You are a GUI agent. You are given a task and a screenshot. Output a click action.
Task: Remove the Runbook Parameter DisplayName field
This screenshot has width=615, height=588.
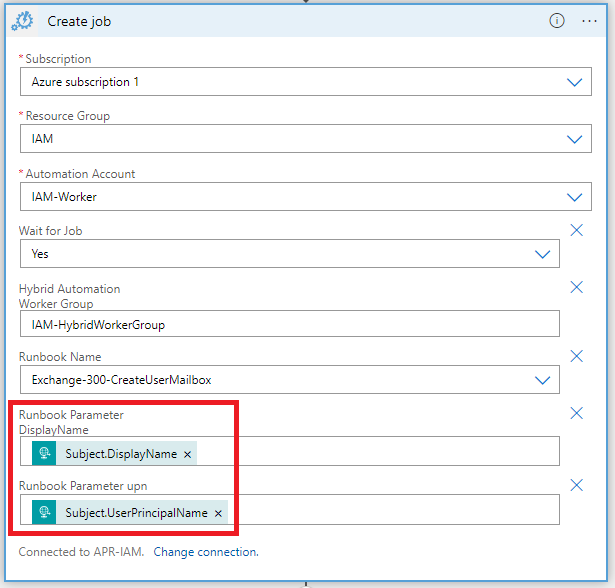click(576, 413)
